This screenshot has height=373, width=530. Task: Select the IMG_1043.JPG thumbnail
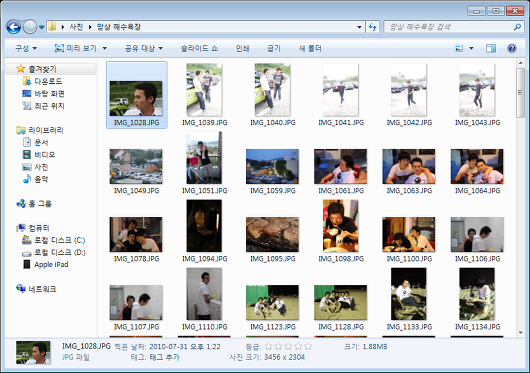[x=477, y=90]
